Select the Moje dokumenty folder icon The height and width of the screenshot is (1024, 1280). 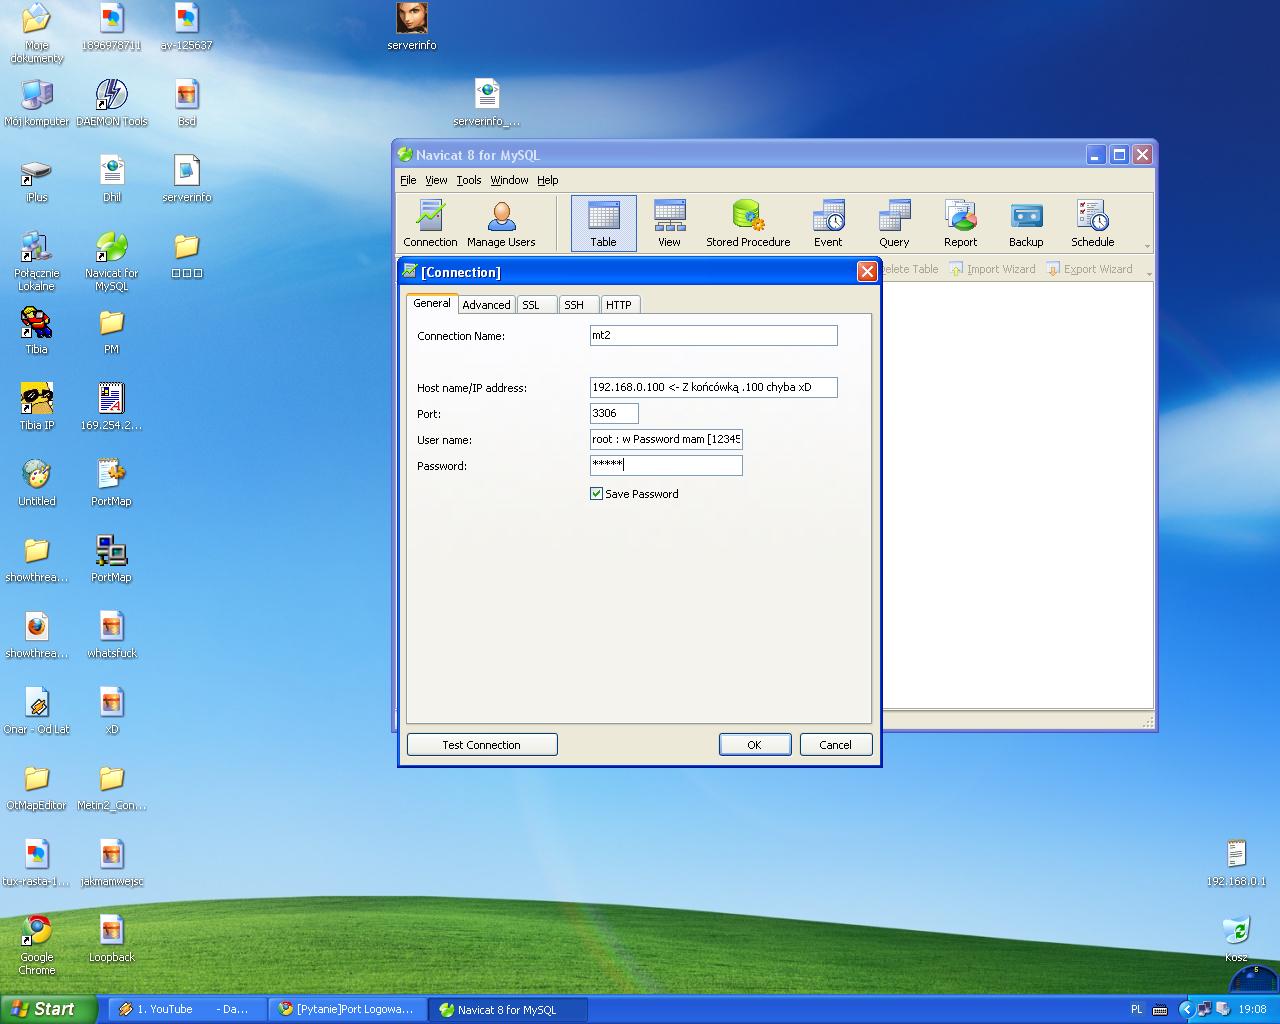tap(37, 32)
